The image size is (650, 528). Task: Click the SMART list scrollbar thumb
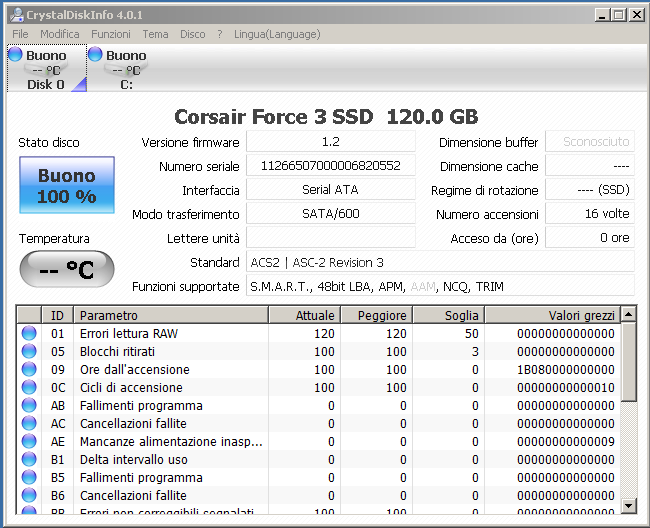click(628, 362)
